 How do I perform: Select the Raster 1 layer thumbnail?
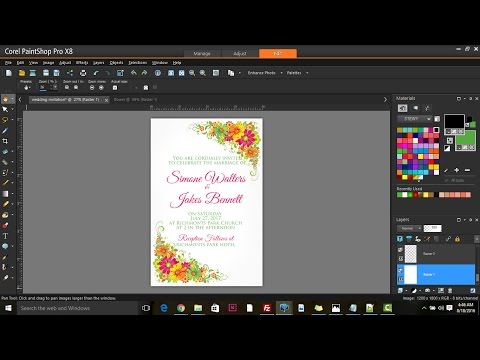click(x=410, y=274)
